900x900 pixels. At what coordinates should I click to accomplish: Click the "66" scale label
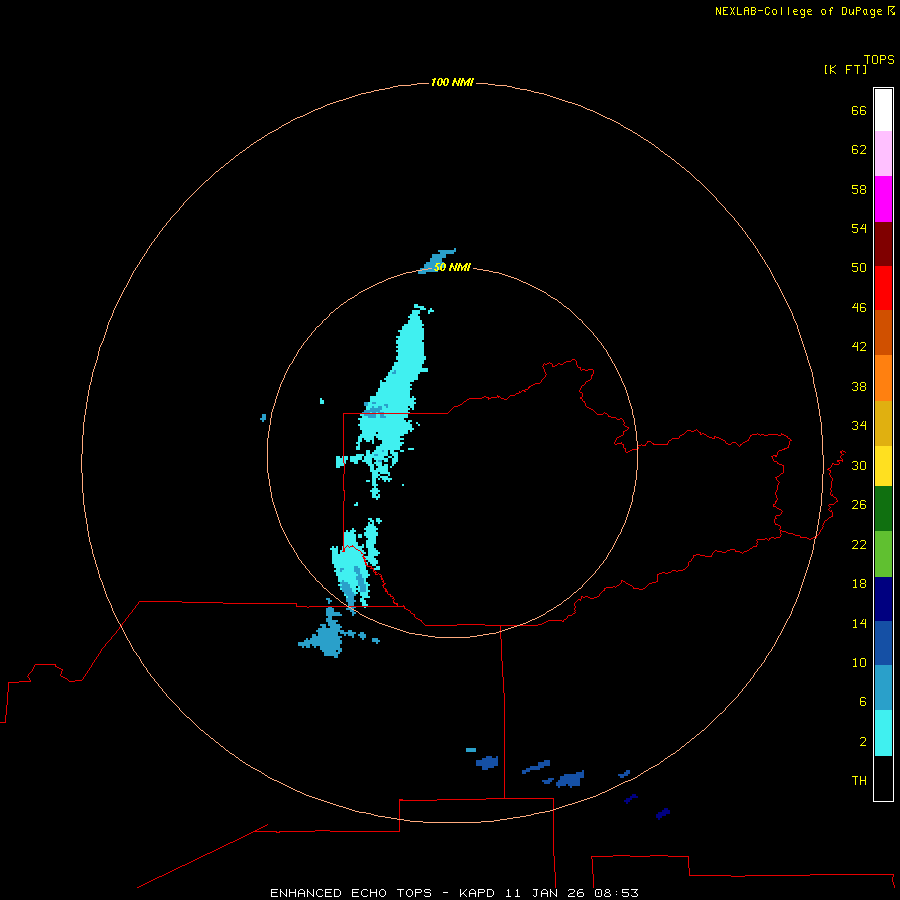tap(859, 110)
